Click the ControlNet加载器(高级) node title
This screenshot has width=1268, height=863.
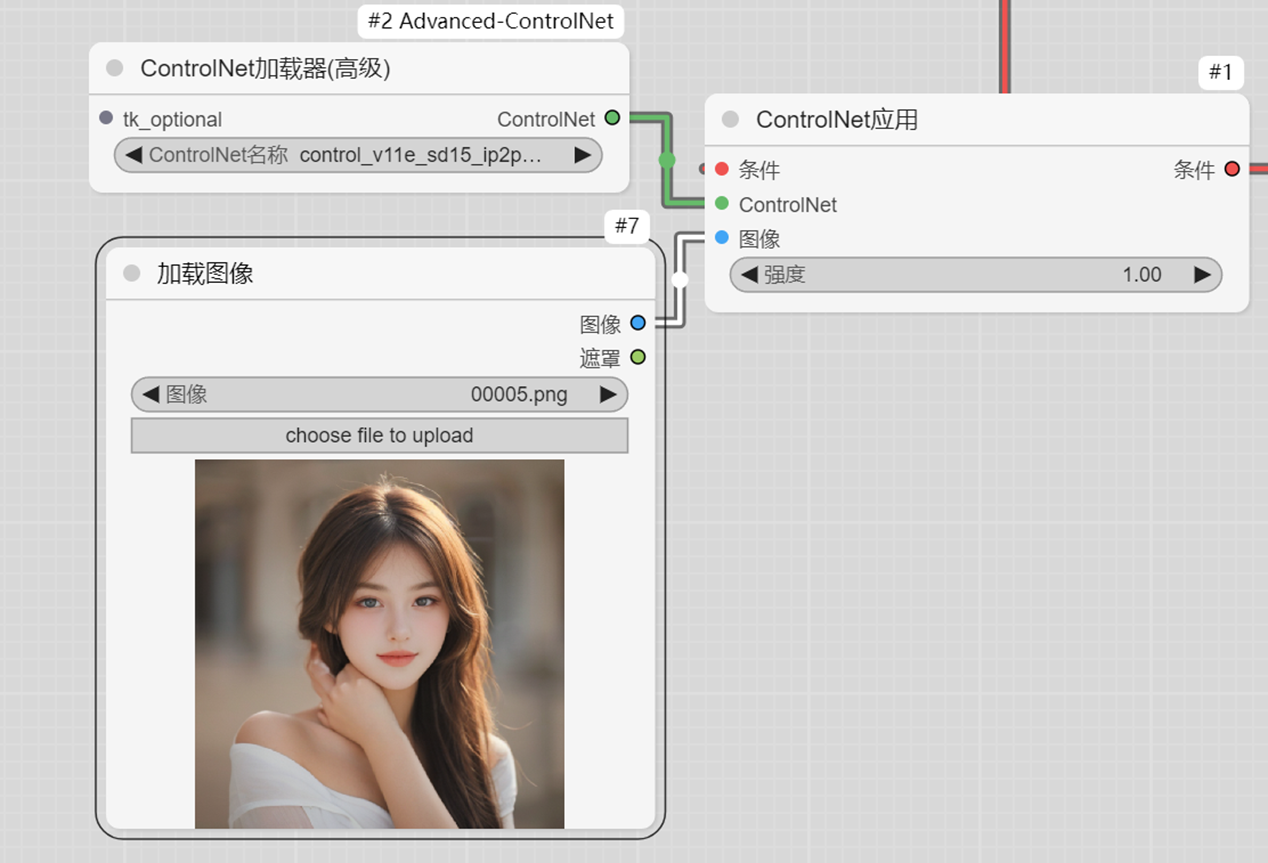[x=265, y=68]
